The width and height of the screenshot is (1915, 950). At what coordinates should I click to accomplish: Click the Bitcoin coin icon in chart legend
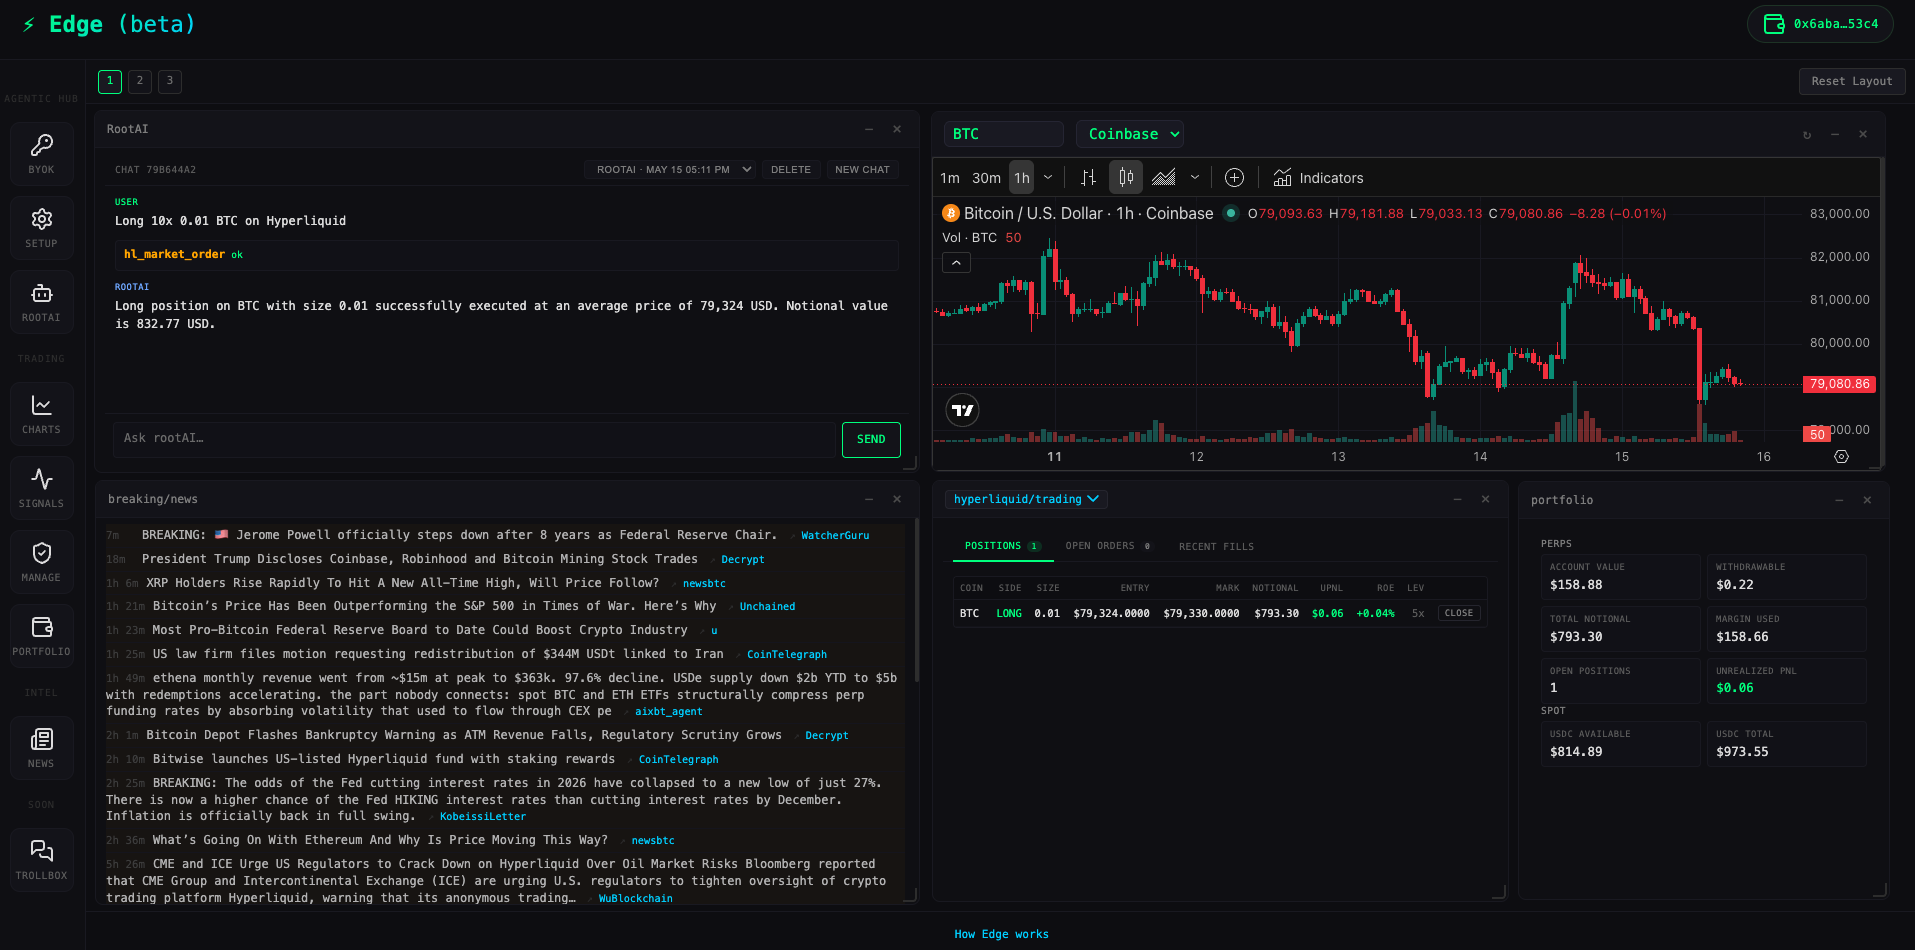(951, 213)
